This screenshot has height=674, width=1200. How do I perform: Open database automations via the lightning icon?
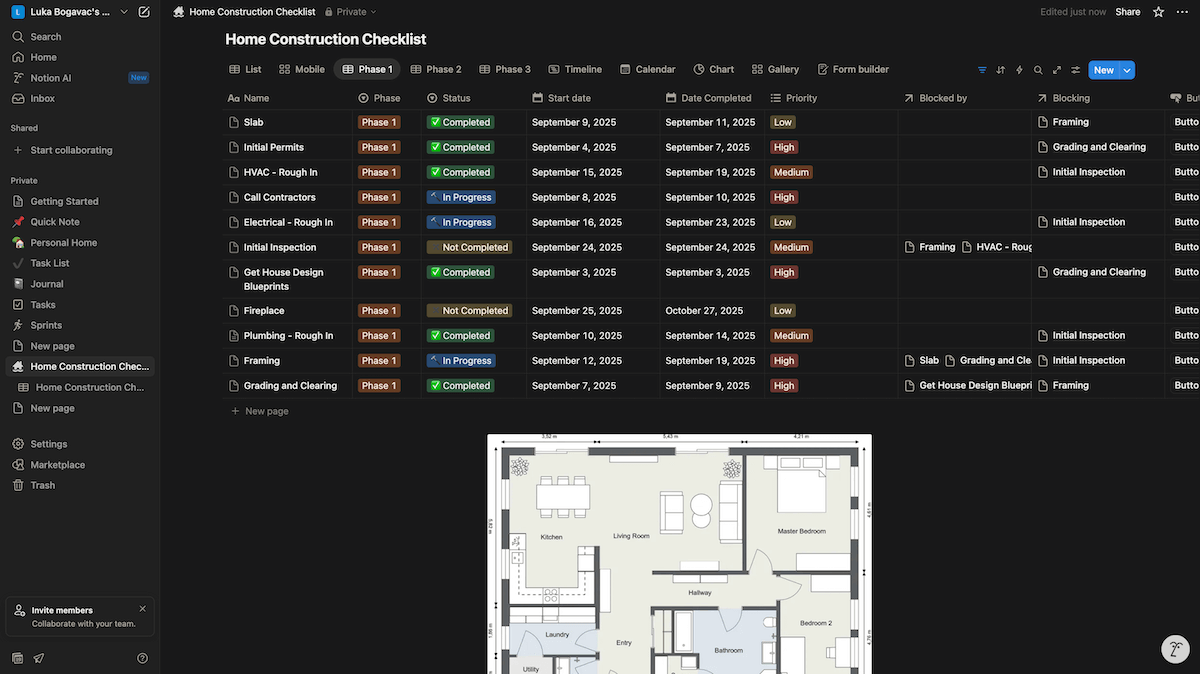click(x=1019, y=69)
